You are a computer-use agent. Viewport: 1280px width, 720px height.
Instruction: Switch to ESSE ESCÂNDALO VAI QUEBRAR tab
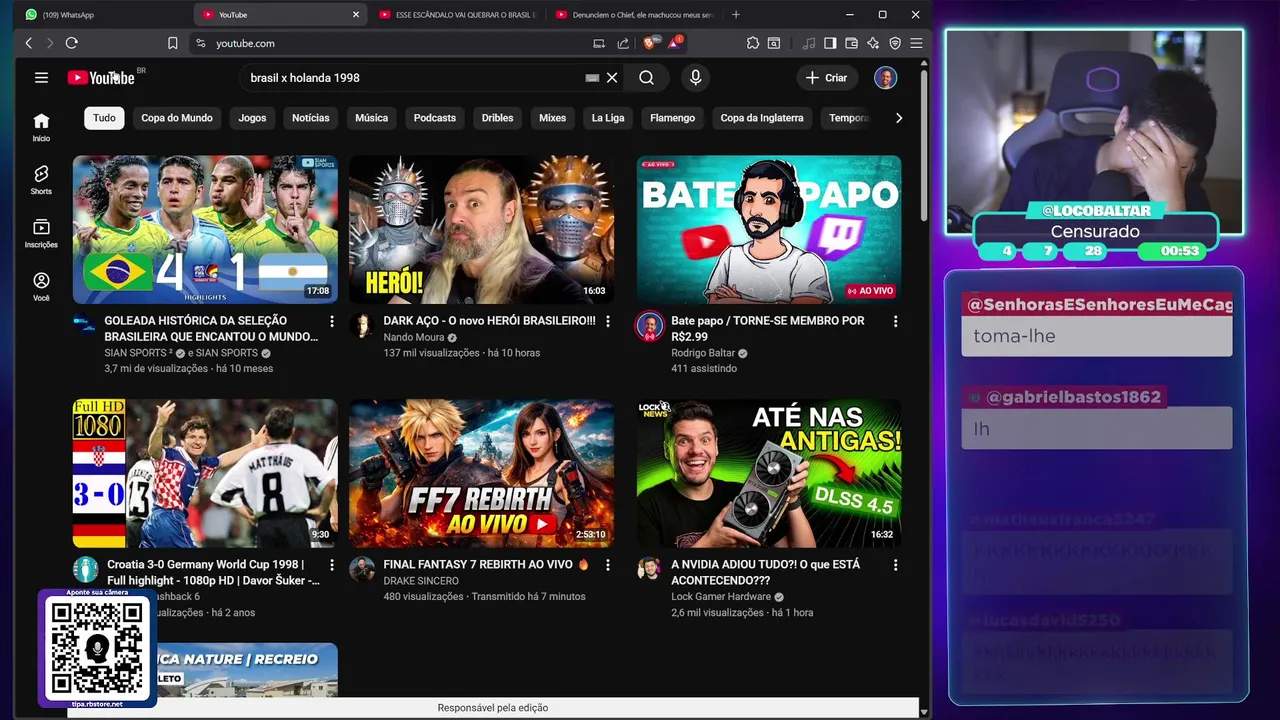coord(457,14)
